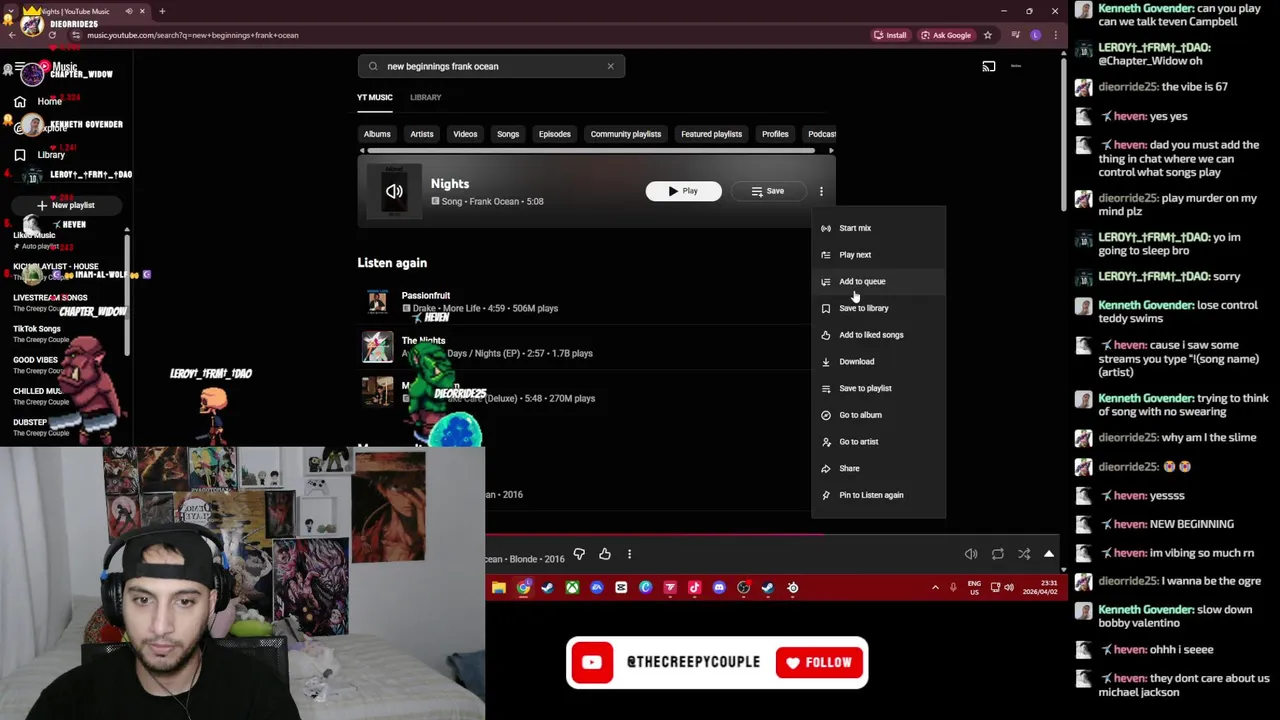Click the search field with 'new beginnings frank ocean'

(491, 66)
